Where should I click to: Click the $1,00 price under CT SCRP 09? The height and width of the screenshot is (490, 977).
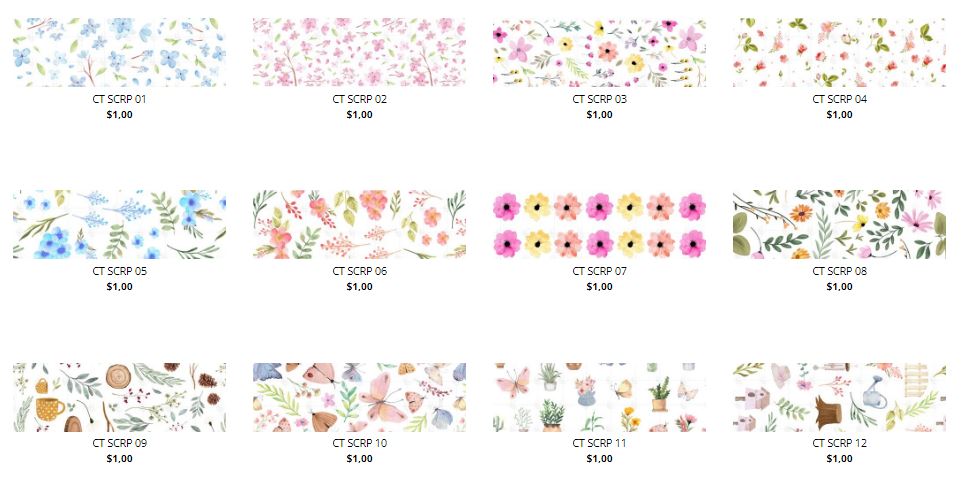(x=120, y=459)
